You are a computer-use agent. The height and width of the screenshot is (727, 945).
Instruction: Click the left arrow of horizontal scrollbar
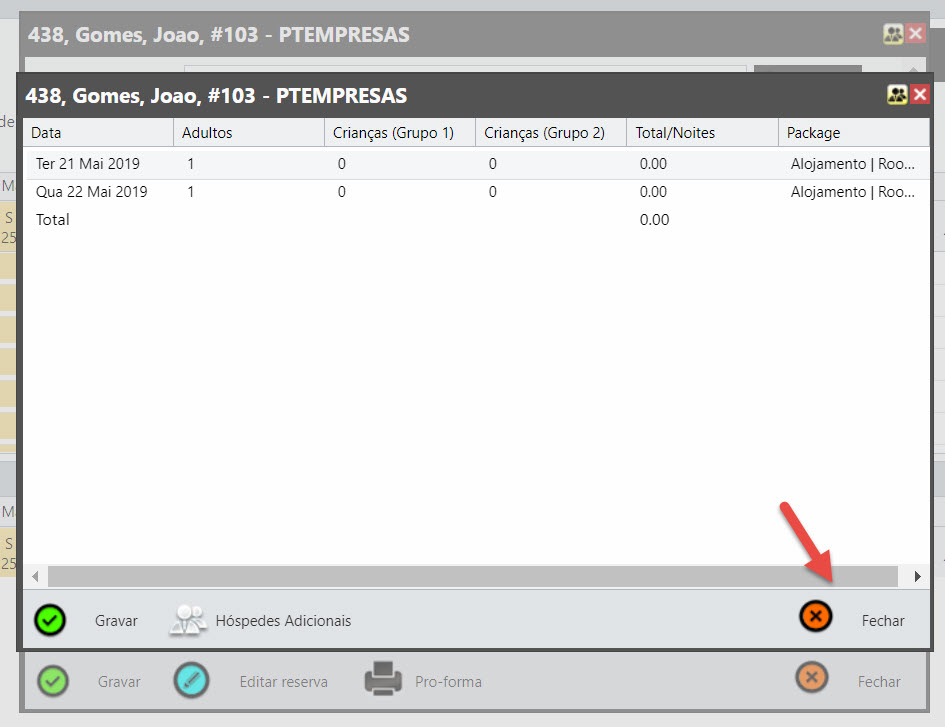(x=35, y=577)
